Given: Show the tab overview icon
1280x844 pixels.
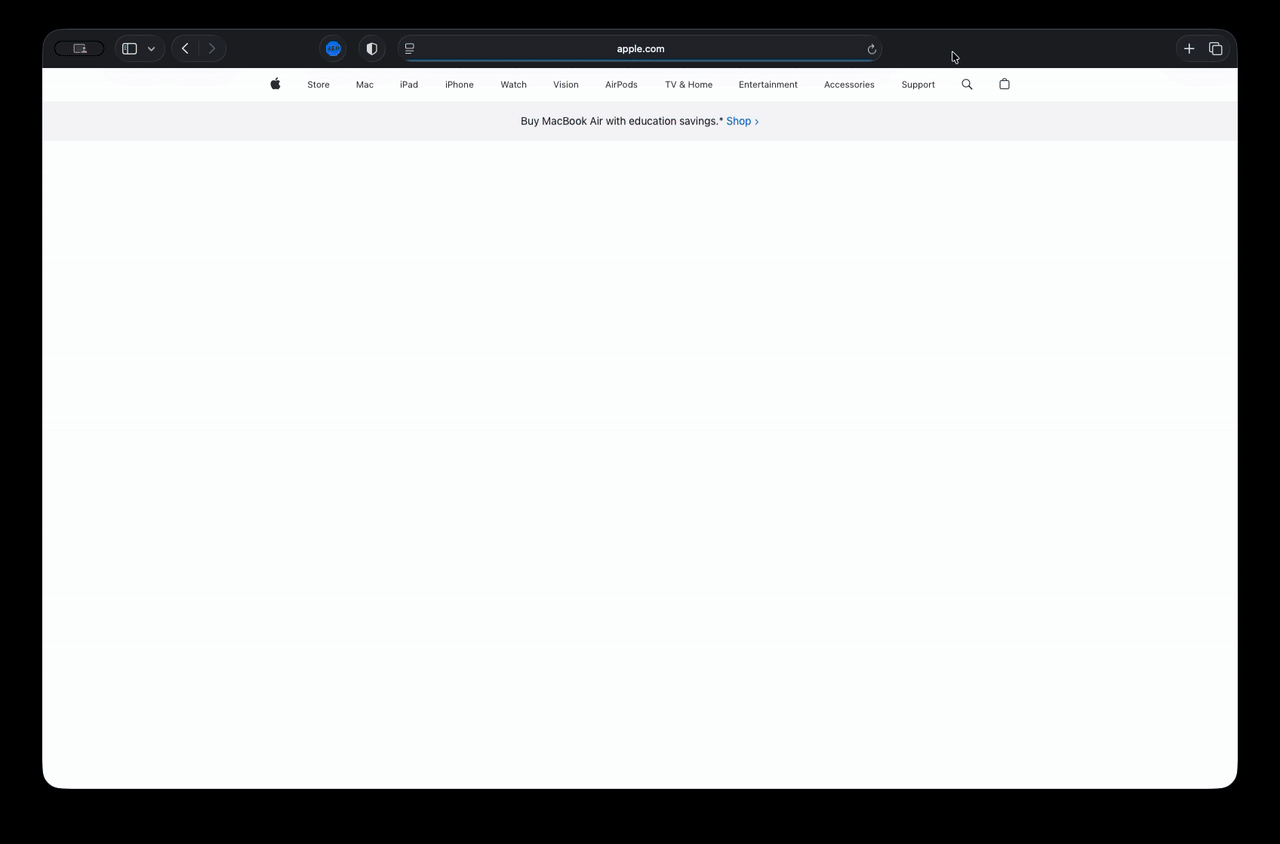Looking at the screenshot, I should pos(1216,48).
